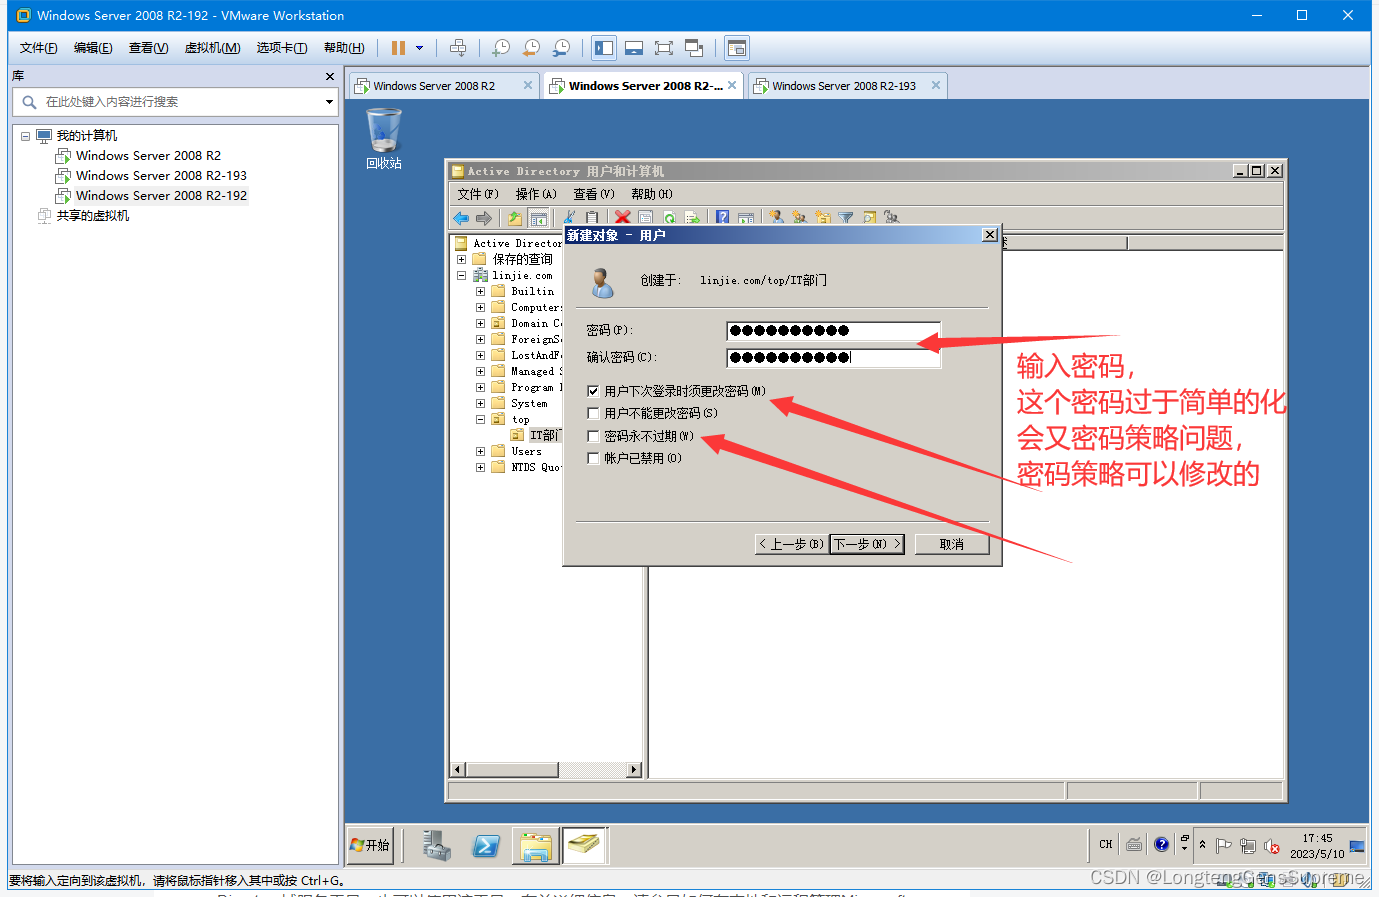The width and height of the screenshot is (1379, 897).
Task: Click the console view icon in VMware toolbar
Action: [737, 48]
